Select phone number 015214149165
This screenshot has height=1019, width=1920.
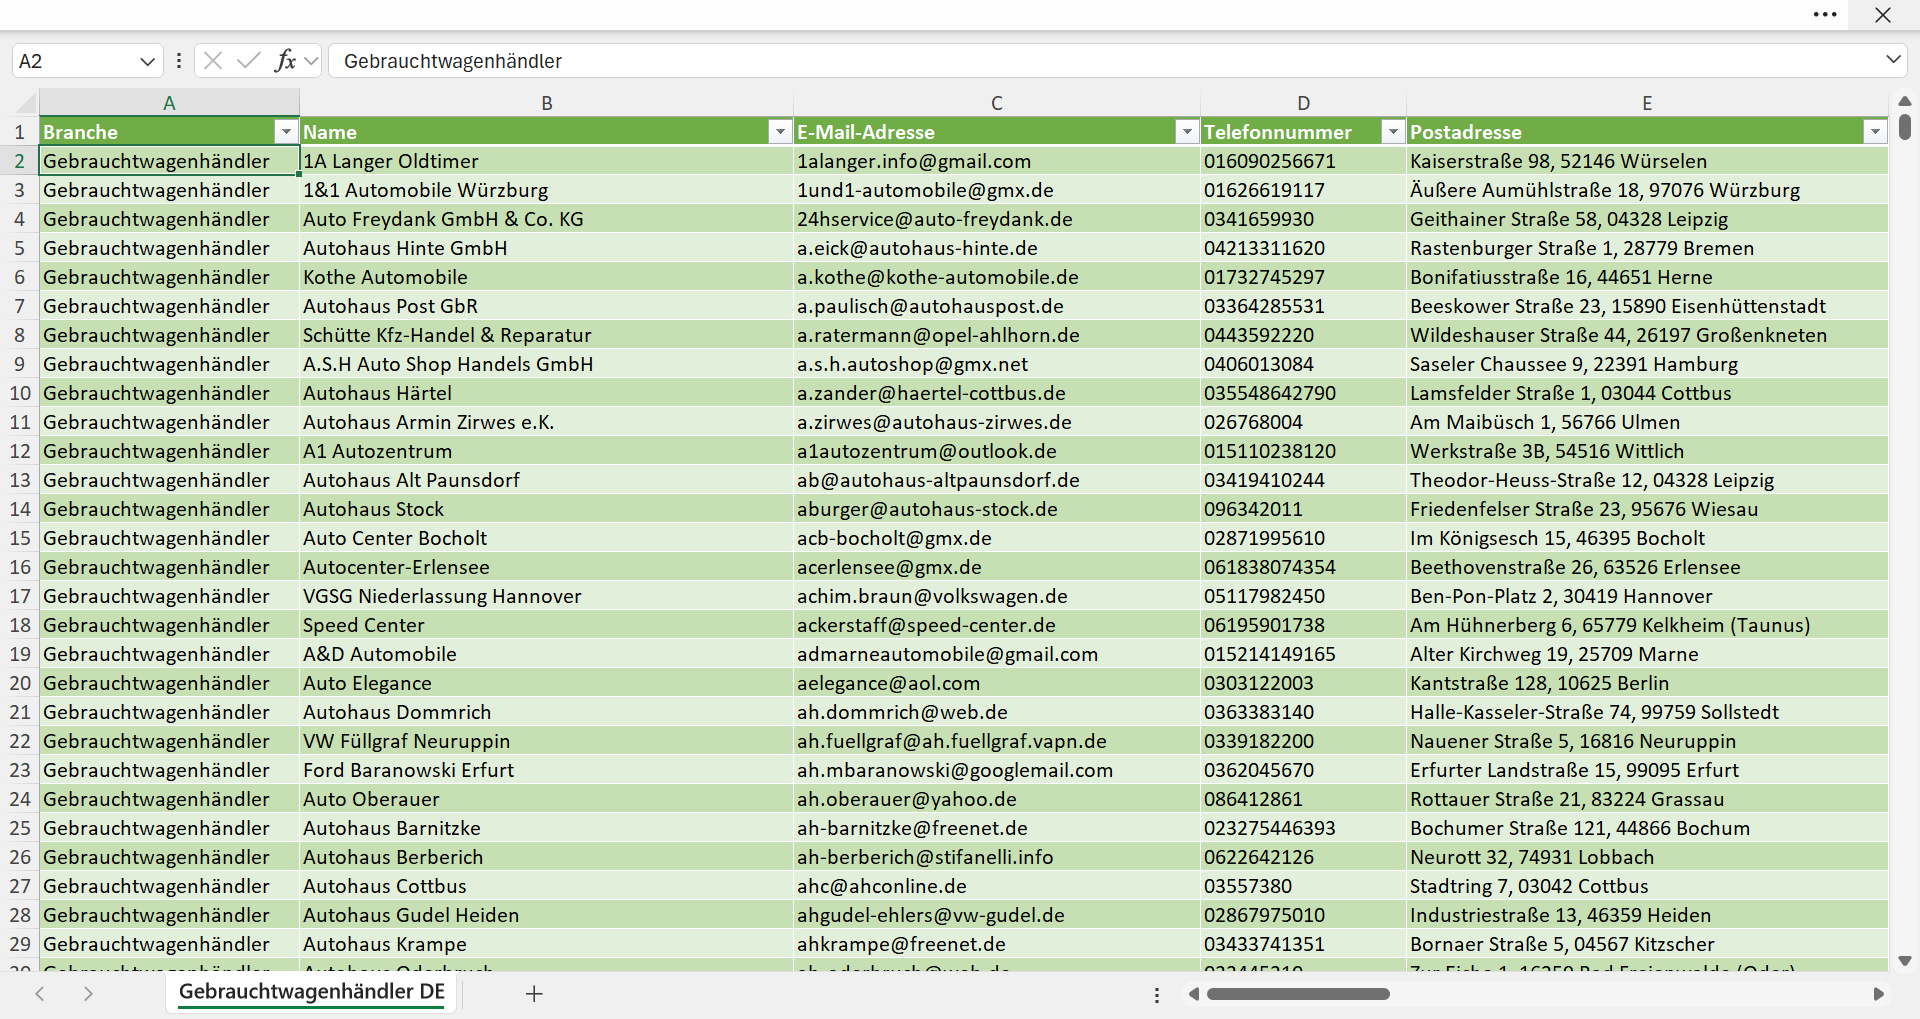(x=1303, y=654)
